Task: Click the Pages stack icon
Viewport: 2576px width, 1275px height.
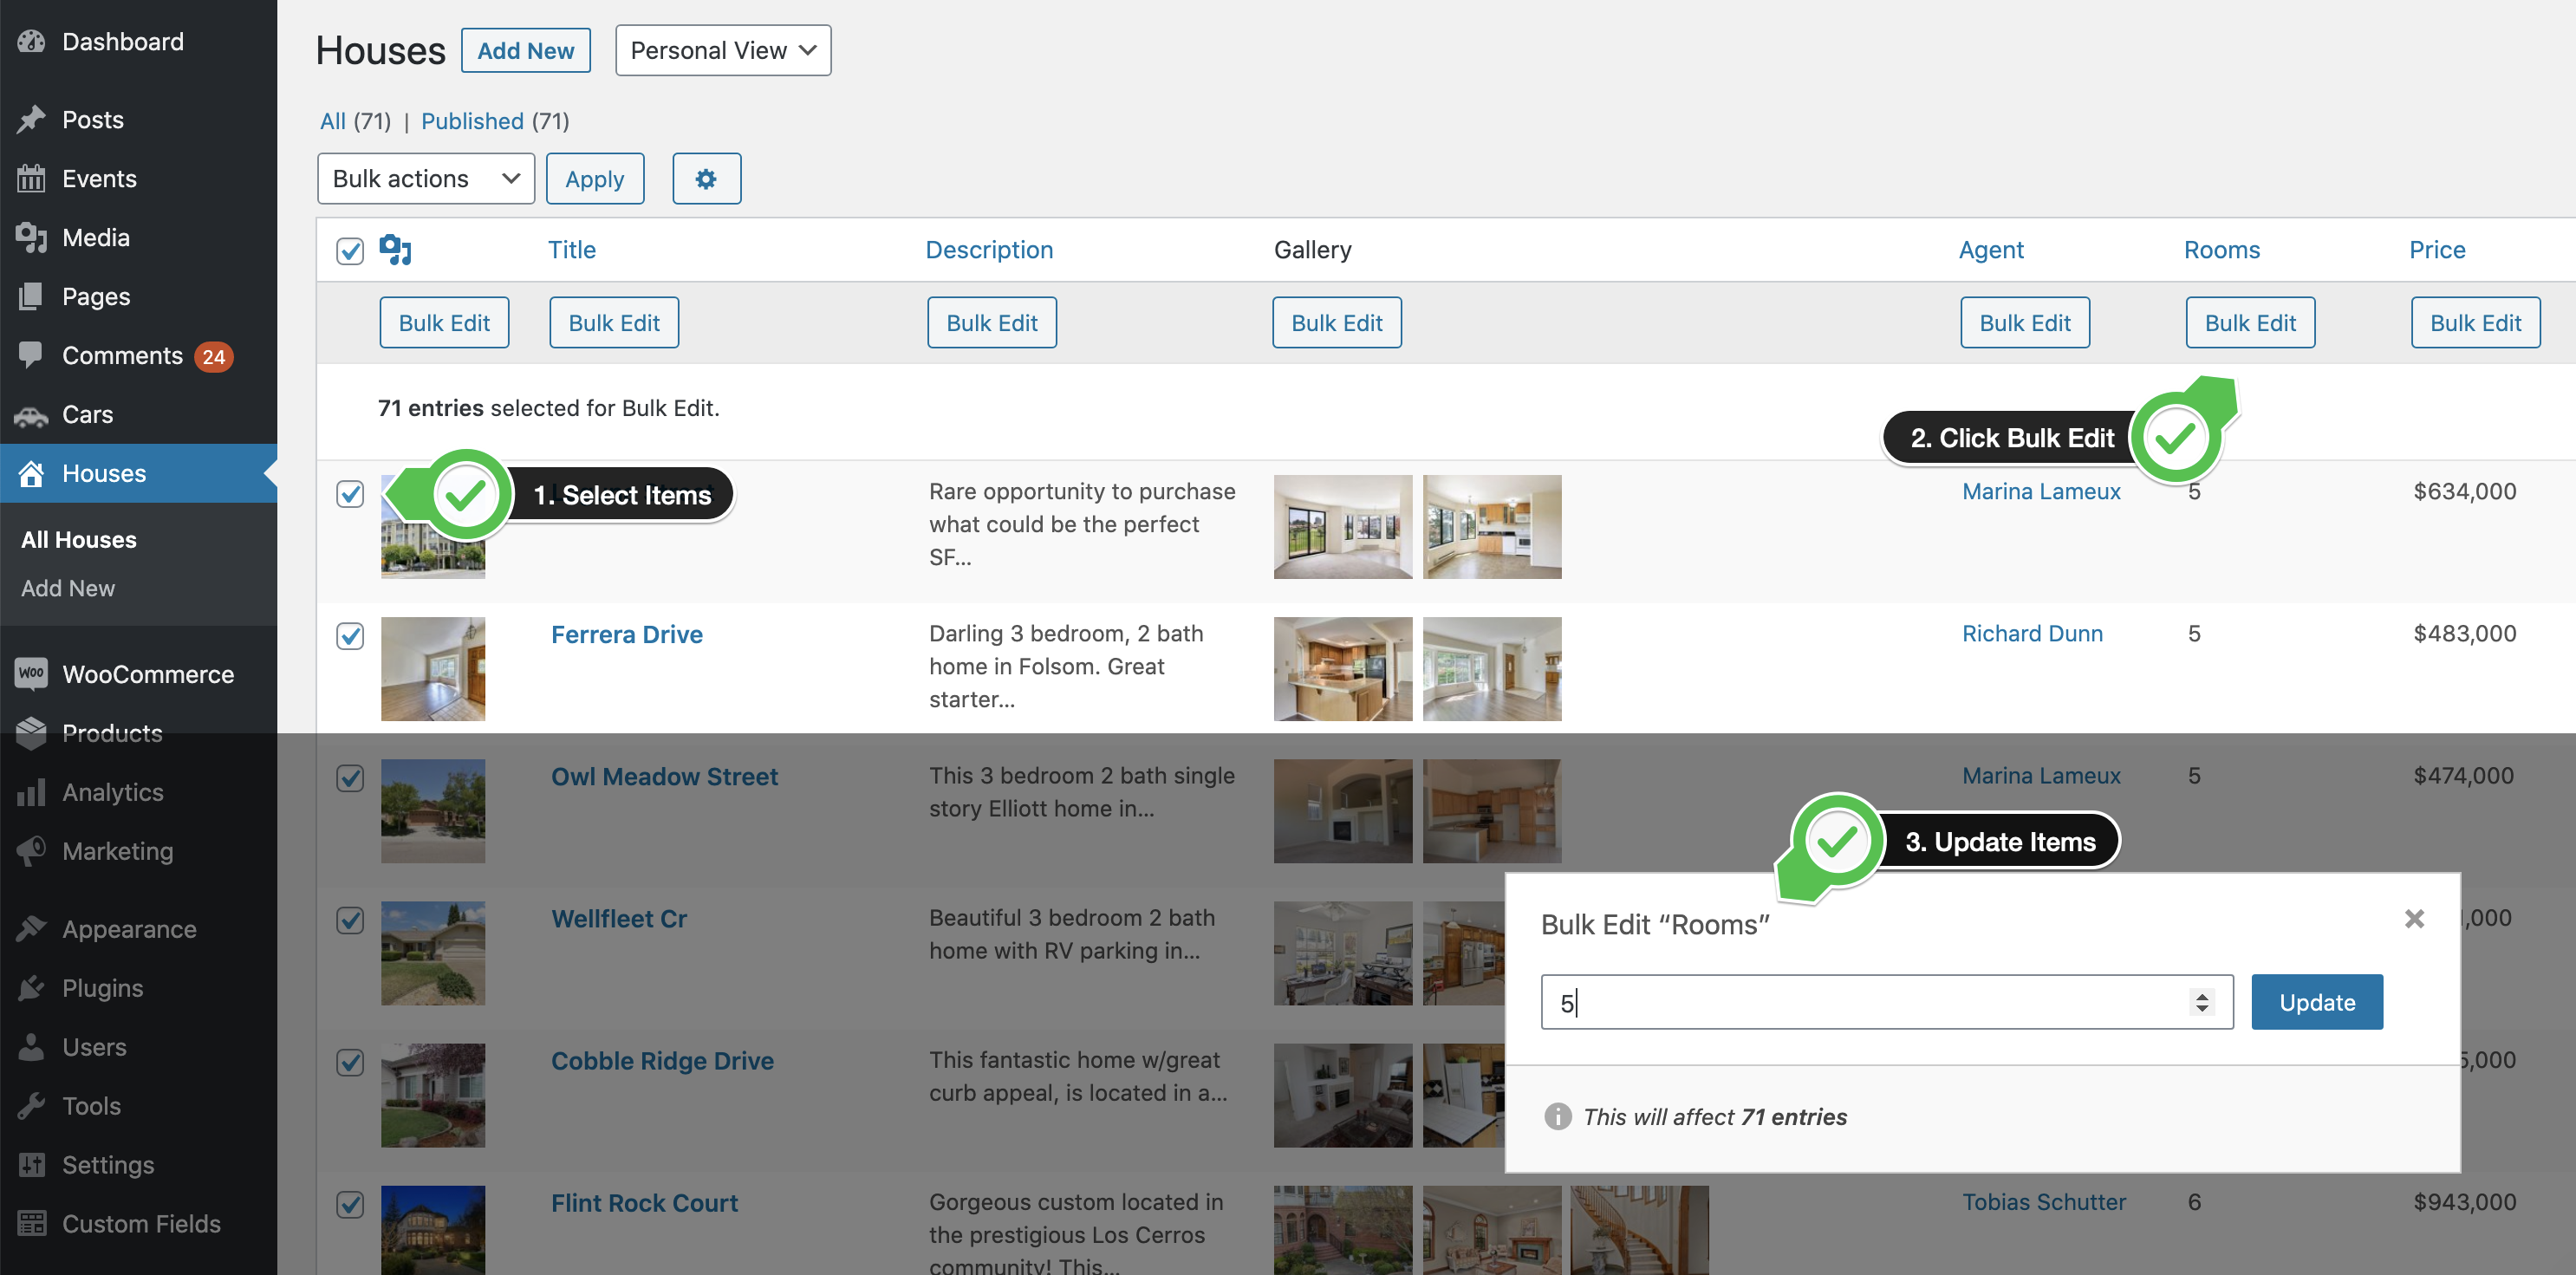Action: coord(31,297)
